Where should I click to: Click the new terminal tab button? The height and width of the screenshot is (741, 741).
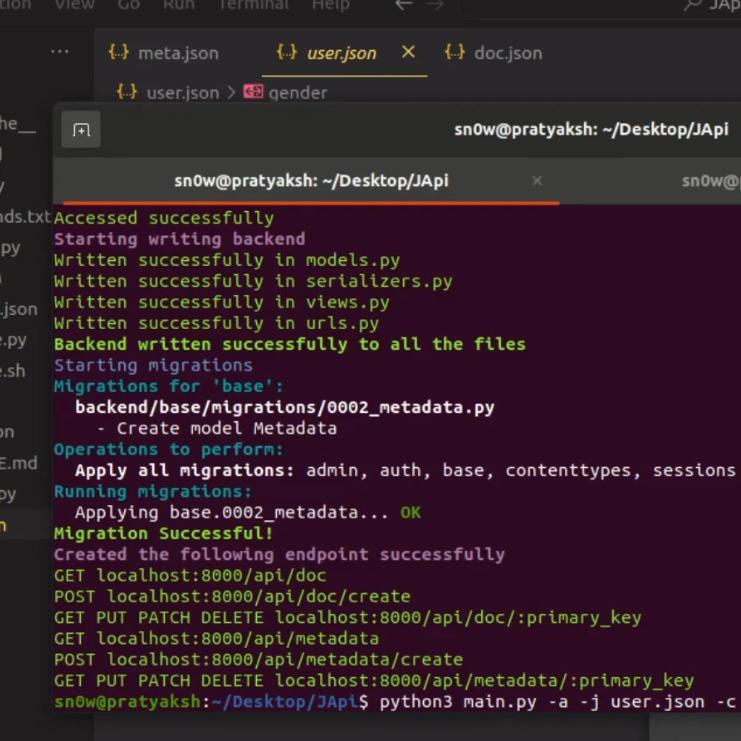pos(81,130)
